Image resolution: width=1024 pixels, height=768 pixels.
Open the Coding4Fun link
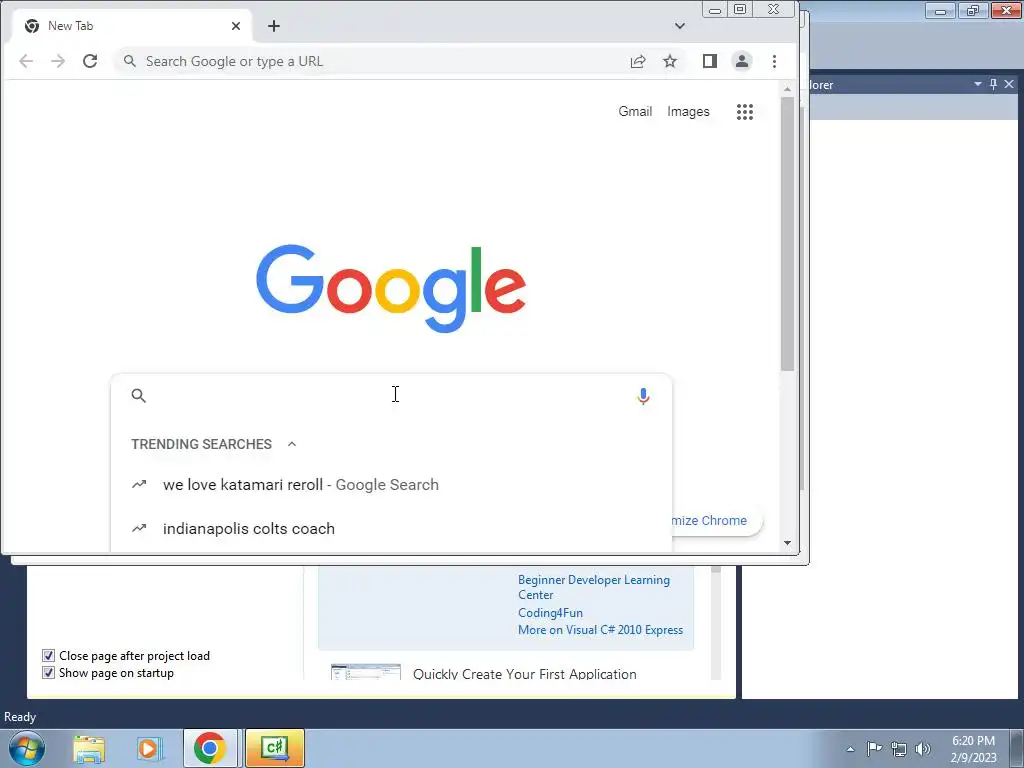(551, 613)
